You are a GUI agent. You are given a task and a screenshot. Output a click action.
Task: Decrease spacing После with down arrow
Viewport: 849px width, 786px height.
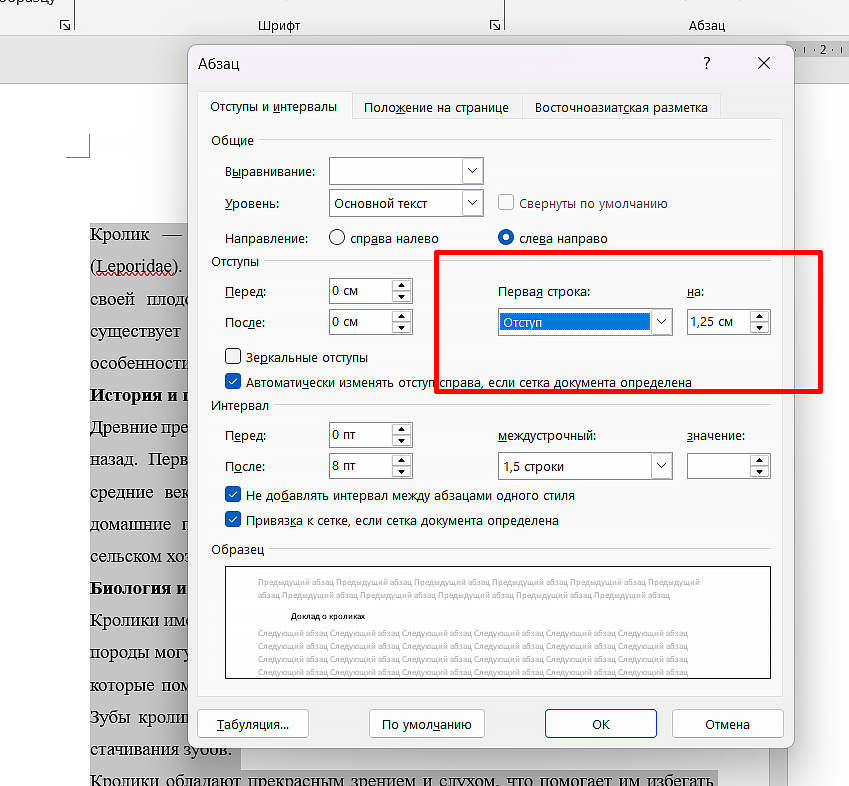(x=401, y=471)
